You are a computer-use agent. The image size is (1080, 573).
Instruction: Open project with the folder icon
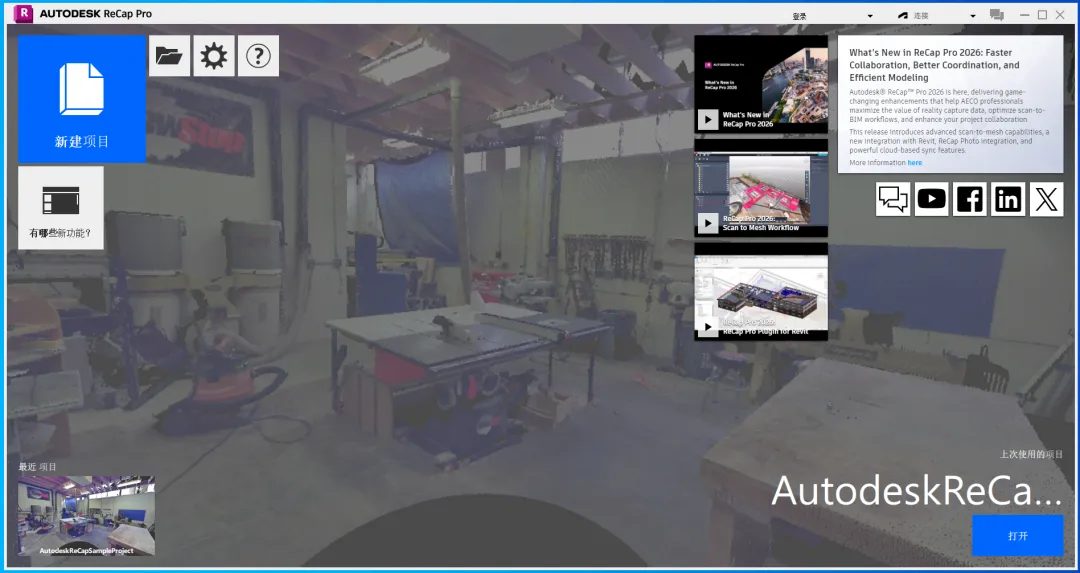point(169,56)
